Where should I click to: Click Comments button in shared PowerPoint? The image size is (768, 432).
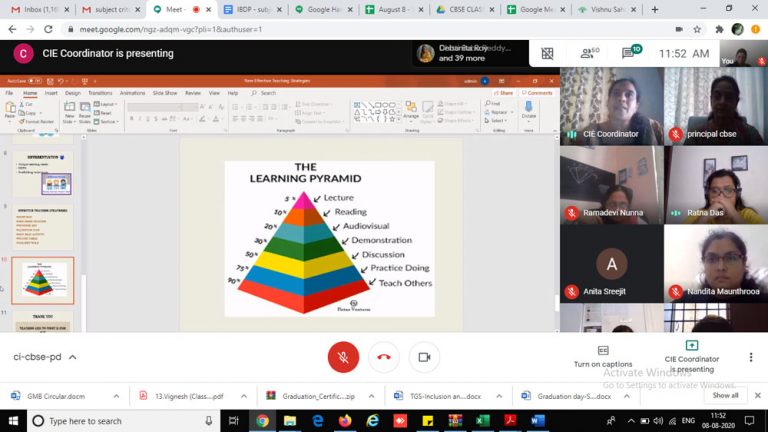(537, 93)
